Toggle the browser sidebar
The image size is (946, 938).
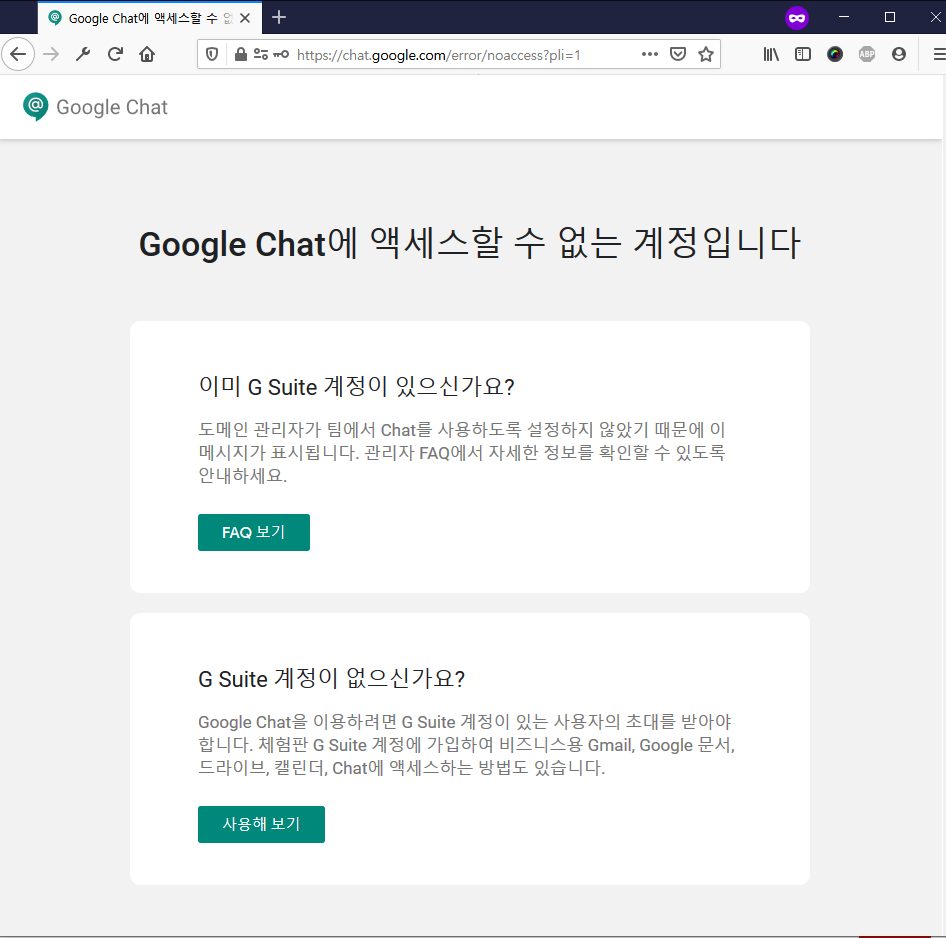click(x=803, y=54)
